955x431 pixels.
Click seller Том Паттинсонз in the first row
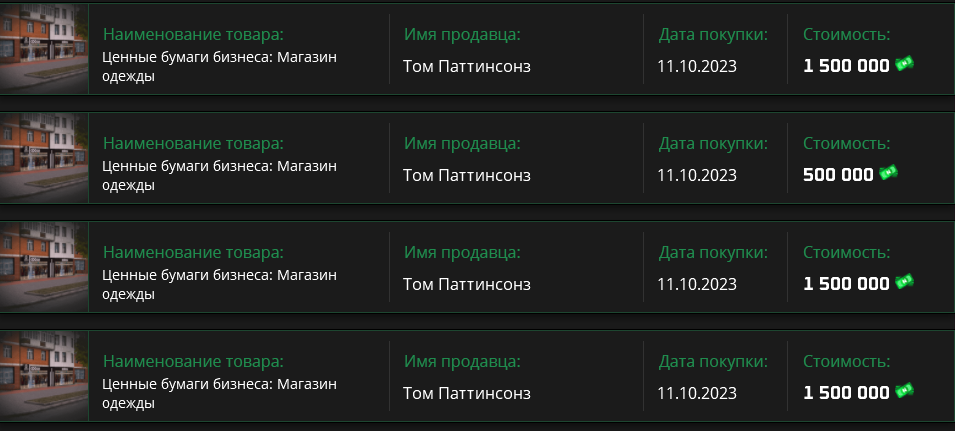tap(467, 66)
